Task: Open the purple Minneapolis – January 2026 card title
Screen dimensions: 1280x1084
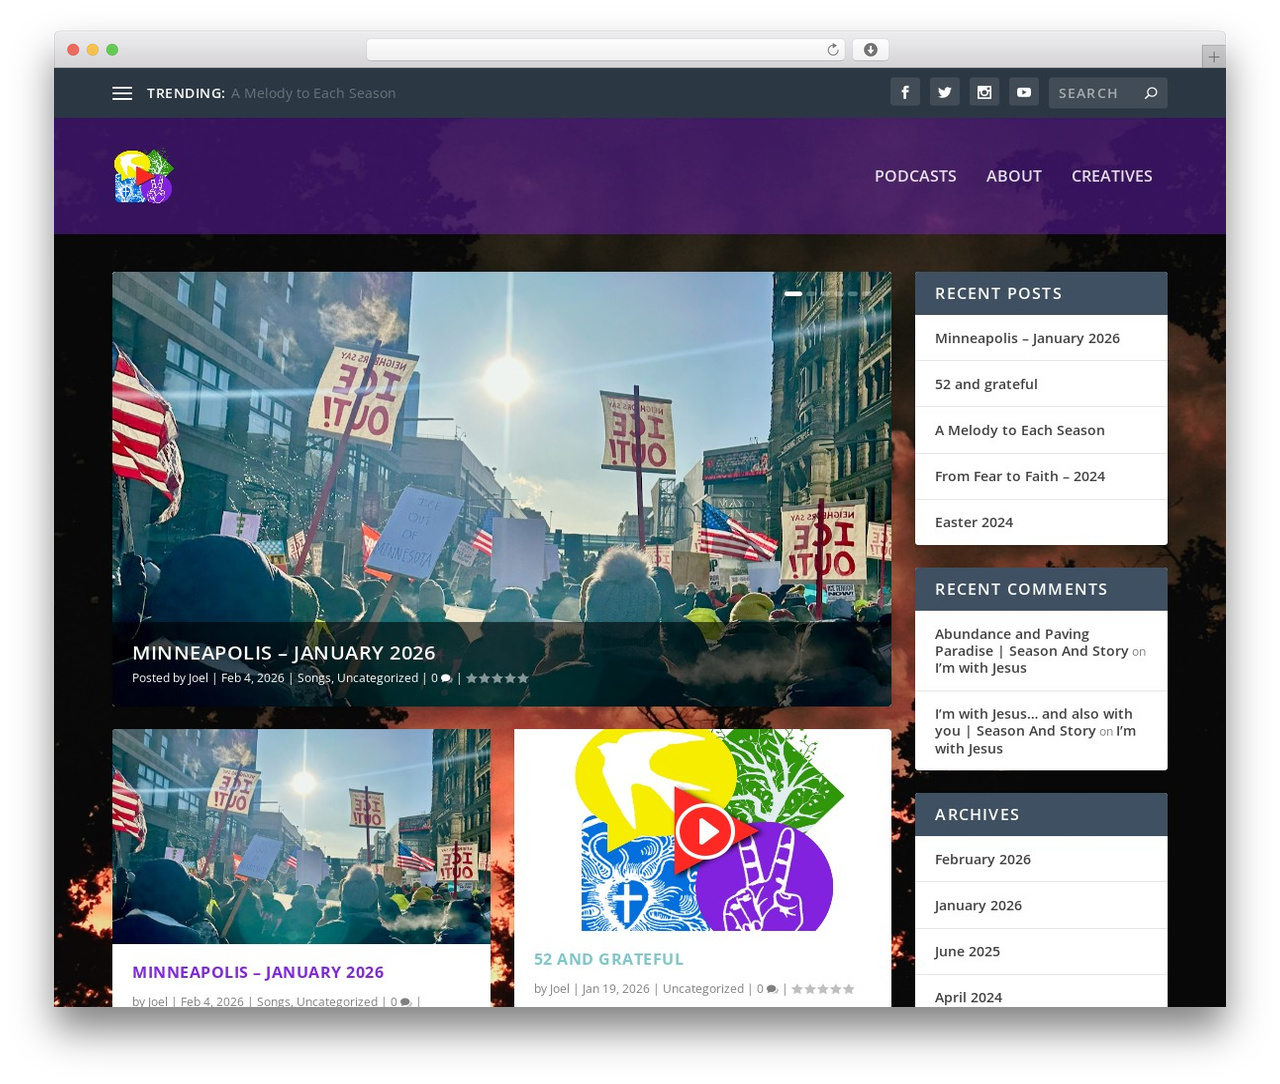Action: 258,972
